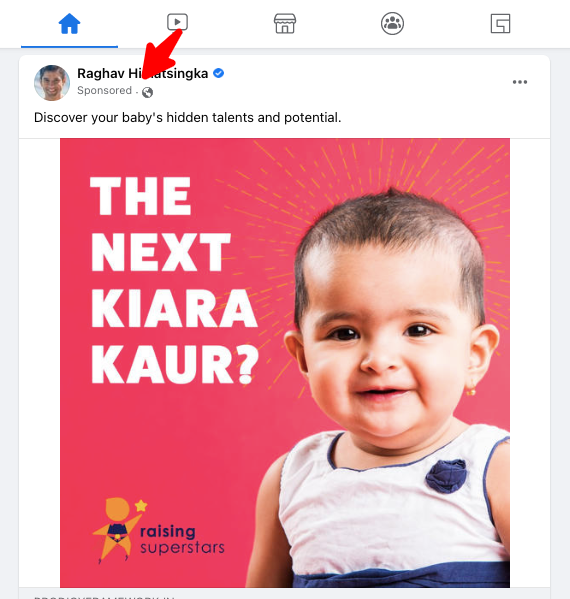
Task: Click 'THE NEXT KIARA KAUR?' headline in ad
Action: pyautogui.click(x=175, y=280)
